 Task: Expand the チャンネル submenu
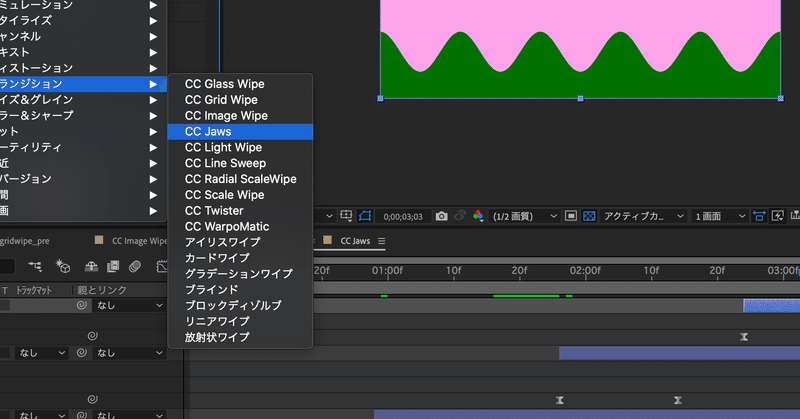coord(83,36)
